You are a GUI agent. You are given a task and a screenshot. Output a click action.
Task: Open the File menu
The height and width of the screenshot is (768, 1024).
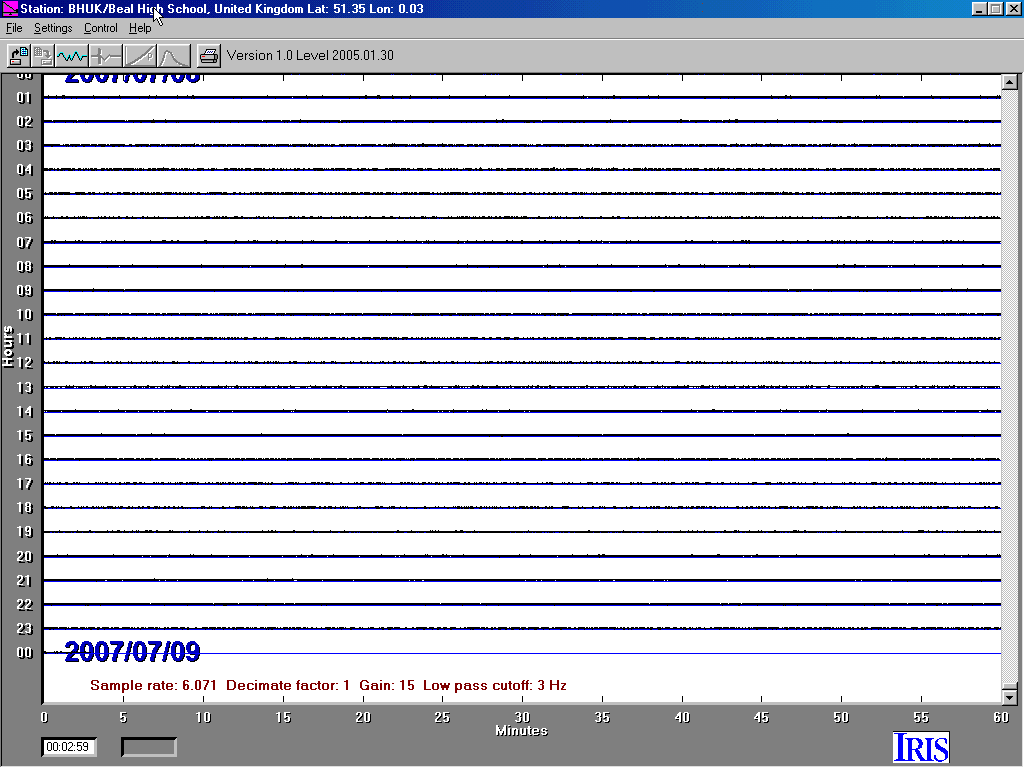click(14, 28)
